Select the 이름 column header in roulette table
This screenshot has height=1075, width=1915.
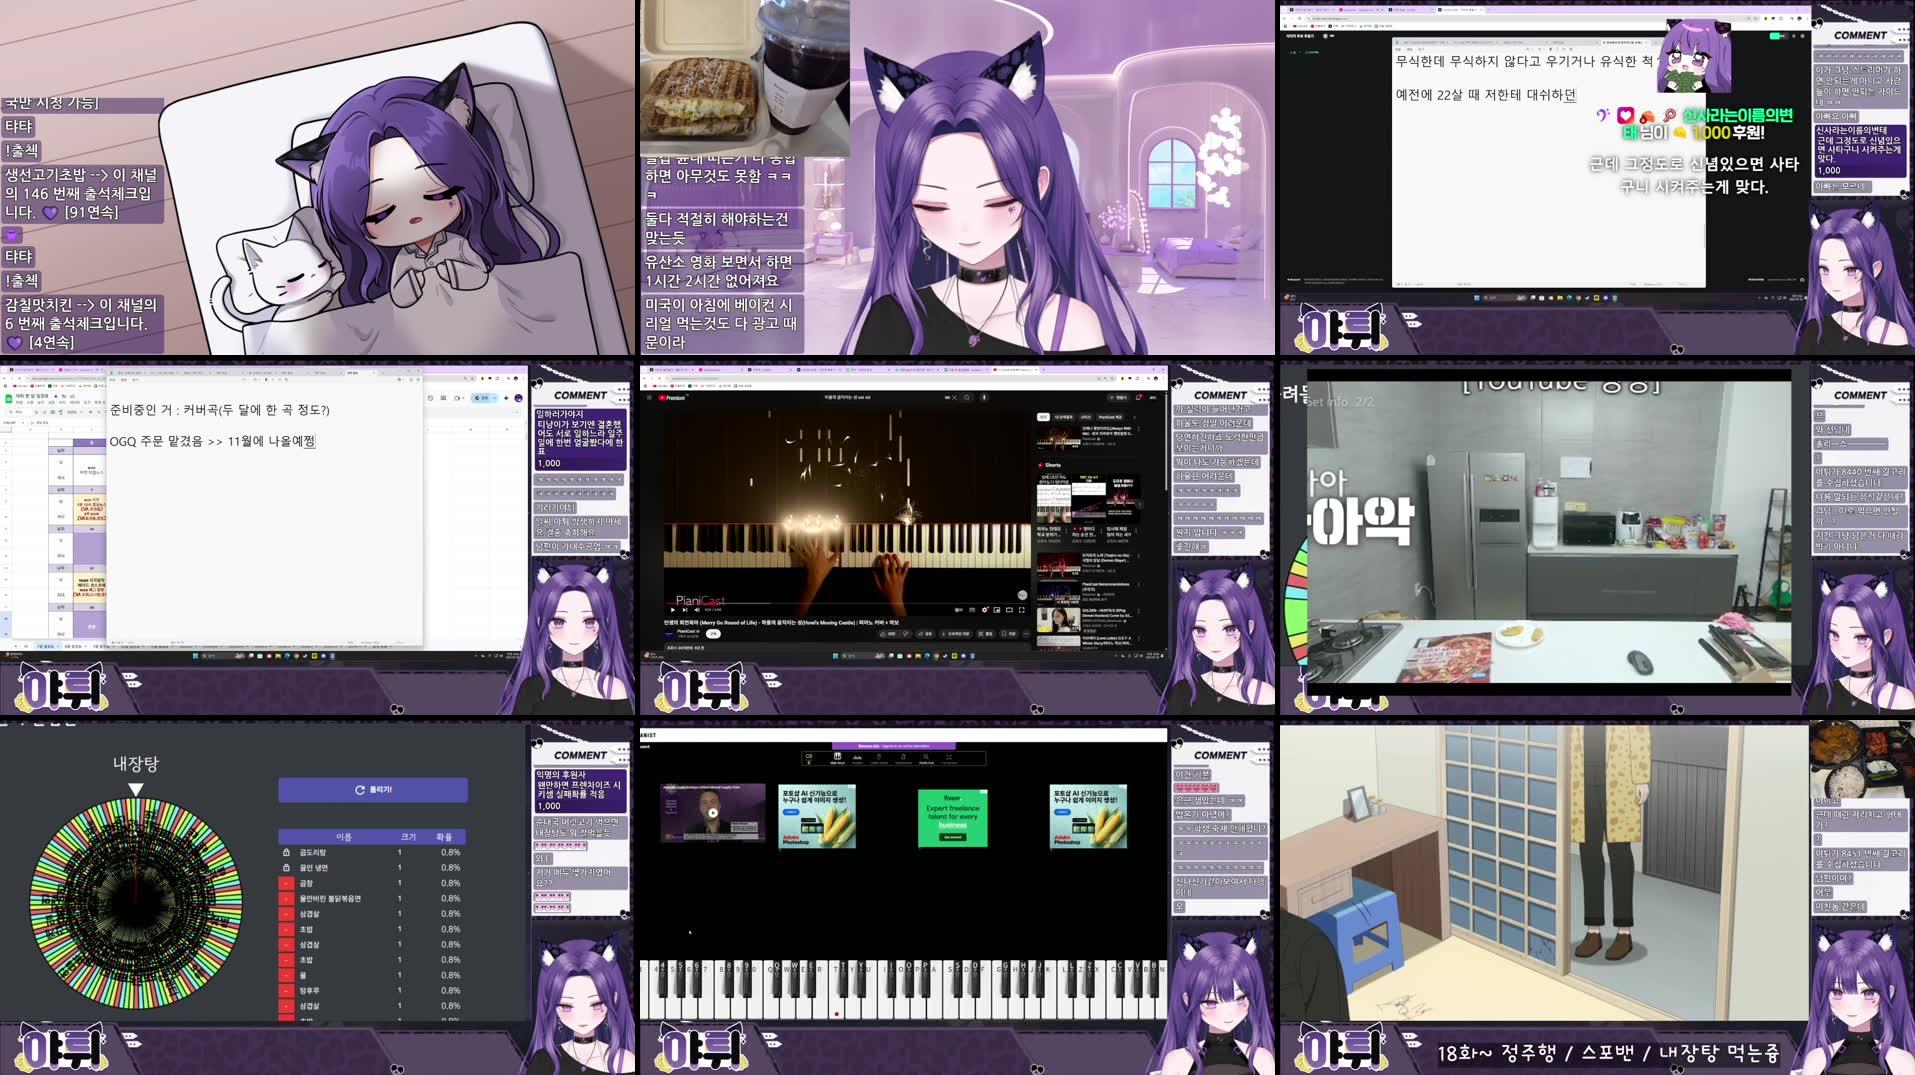click(x=343, y=837)
